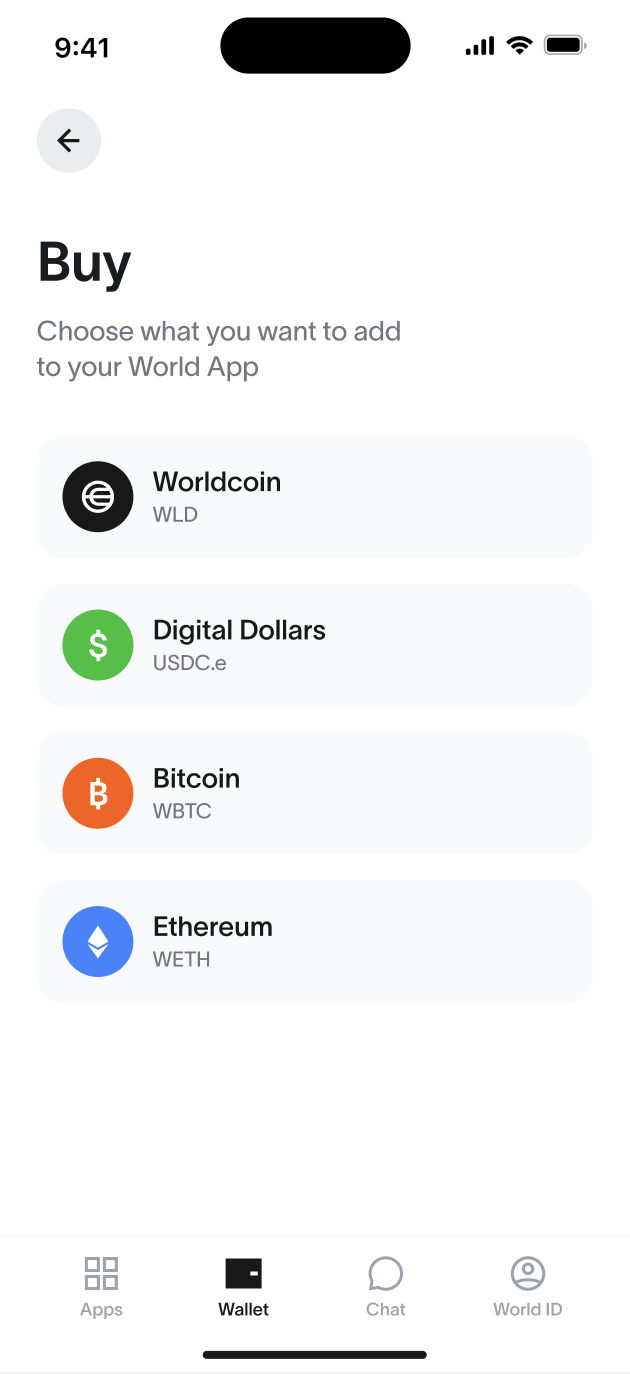Pick Ethereum WETH from the list
The width and height of the screenshot is (630, 1374).
click(x=315, y=941)
